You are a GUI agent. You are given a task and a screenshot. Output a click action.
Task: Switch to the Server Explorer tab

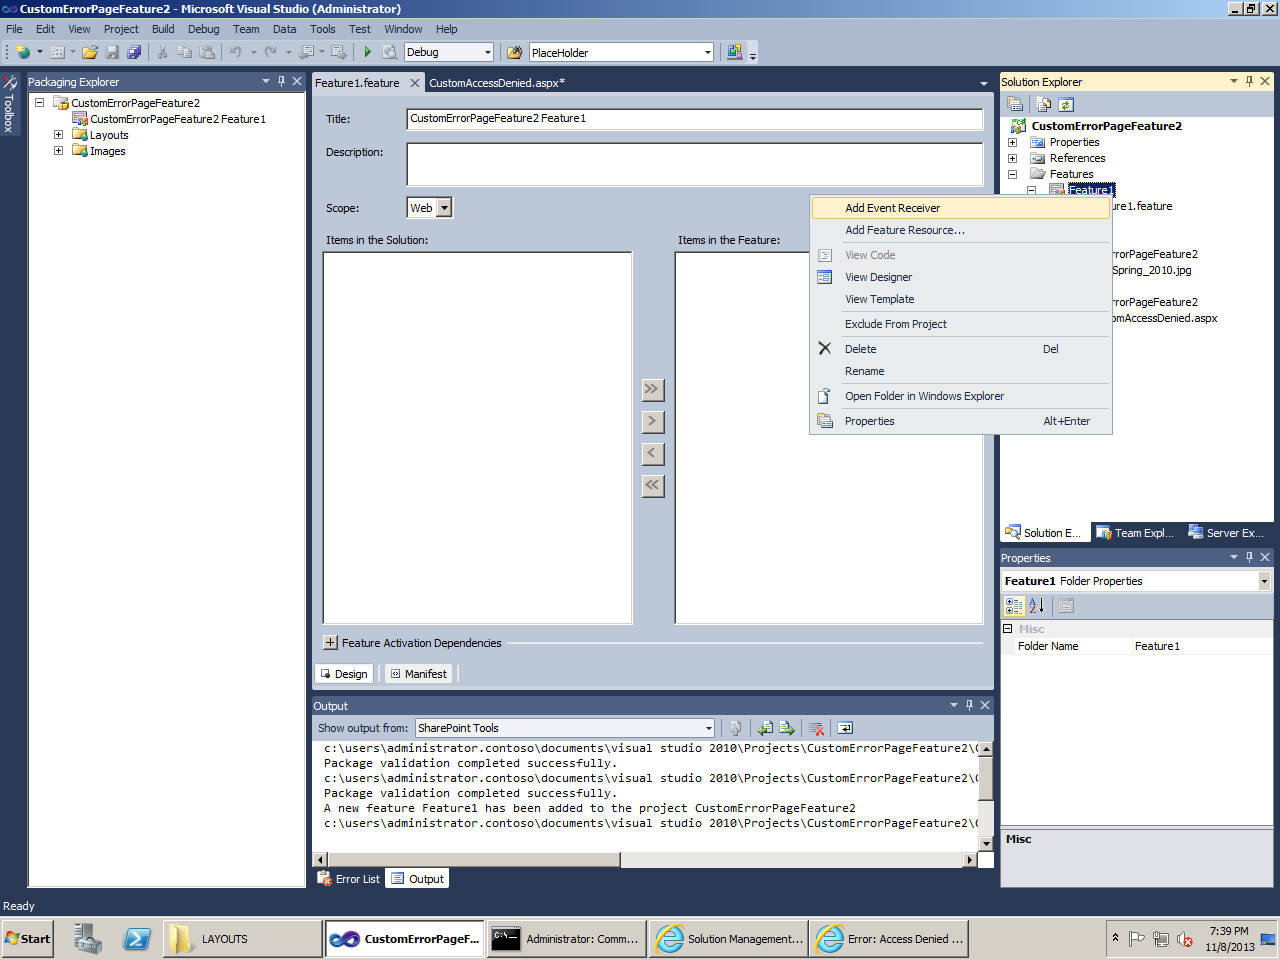pyautogui.click(x=1225, y=533)
